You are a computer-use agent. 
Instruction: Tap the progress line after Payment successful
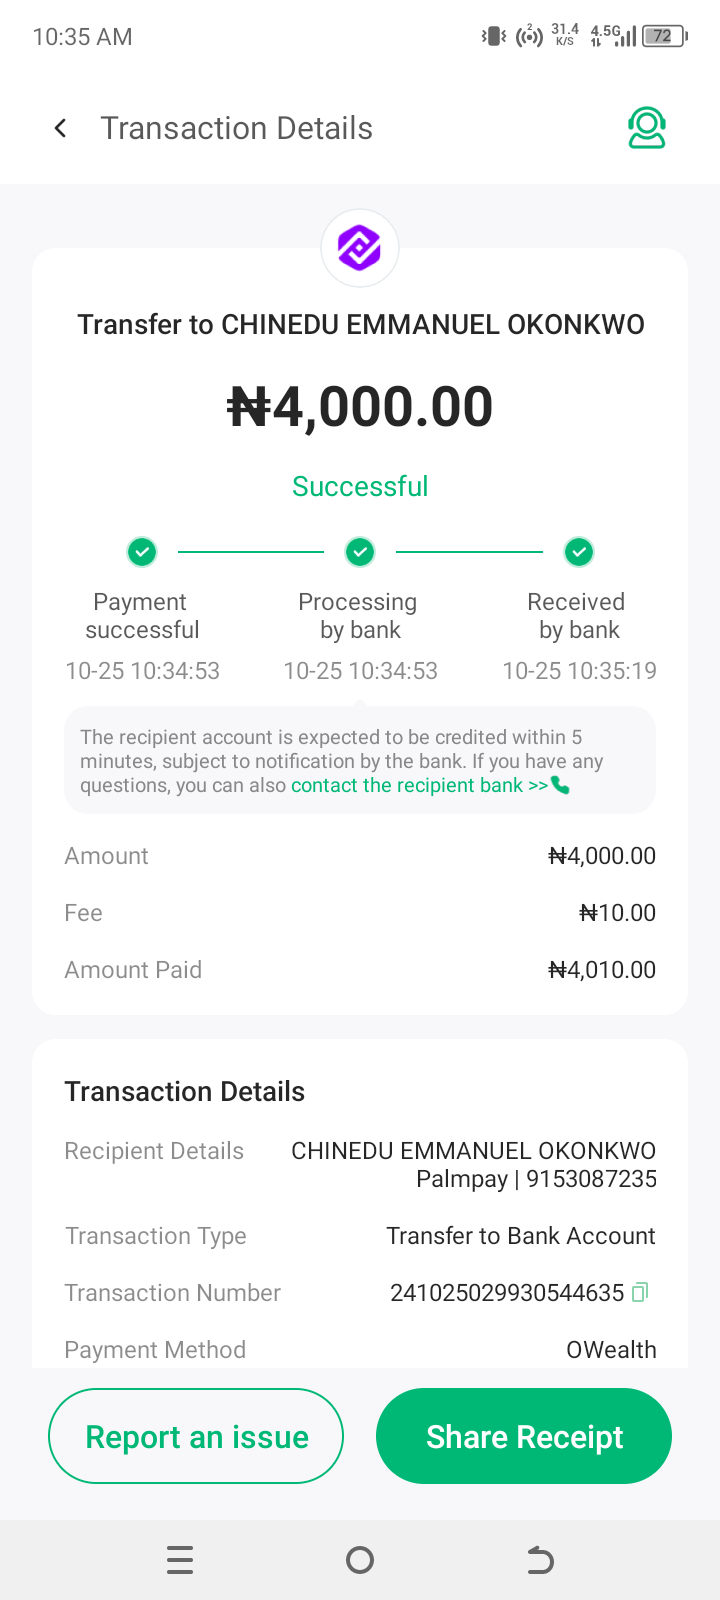pos(251,551)
